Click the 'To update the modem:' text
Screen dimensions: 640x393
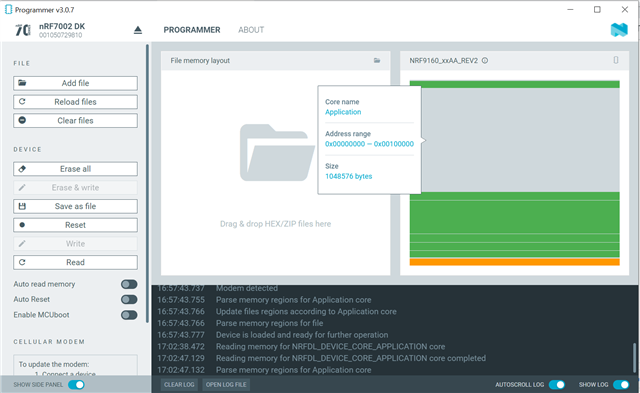pos(53,364)
